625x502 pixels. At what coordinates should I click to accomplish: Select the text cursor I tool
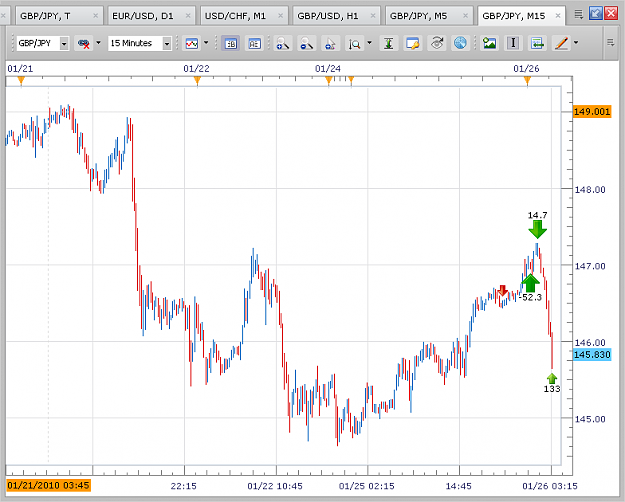tap(513, 43)
